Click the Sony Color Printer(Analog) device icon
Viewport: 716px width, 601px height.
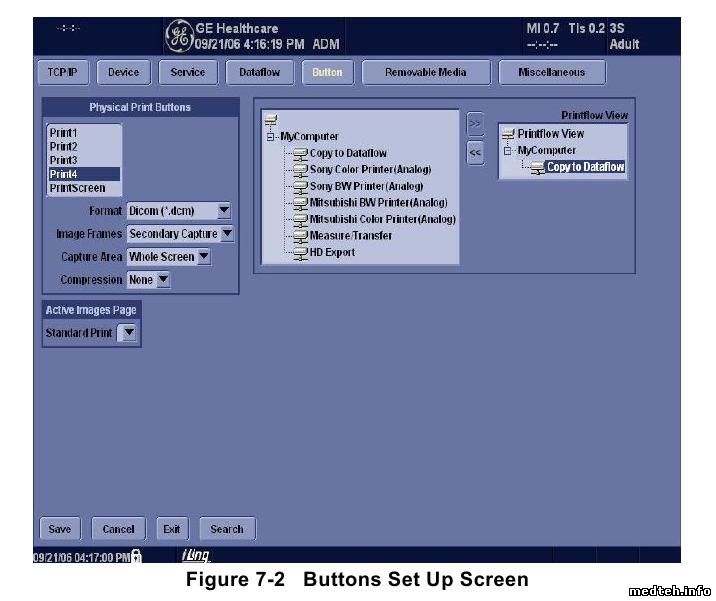[301, 170]
